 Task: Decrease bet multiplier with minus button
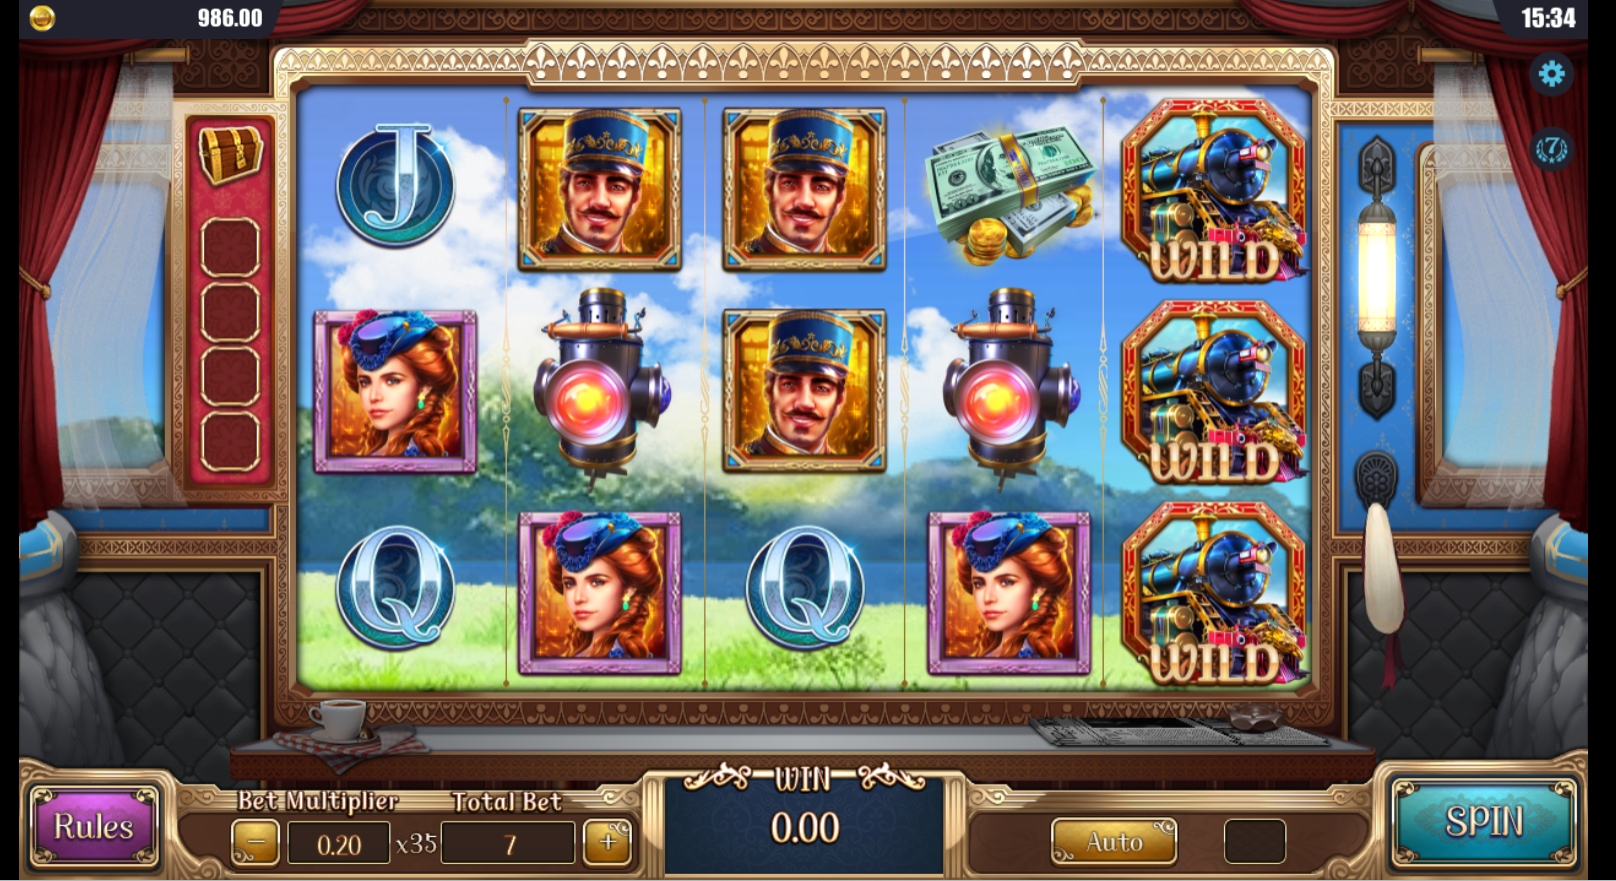tap(255, 843)
